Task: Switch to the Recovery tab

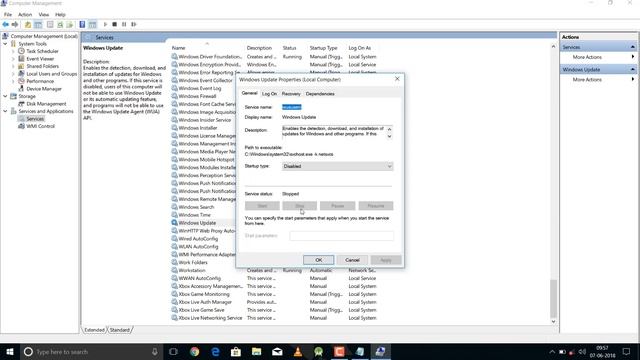Action: point(291,94)
